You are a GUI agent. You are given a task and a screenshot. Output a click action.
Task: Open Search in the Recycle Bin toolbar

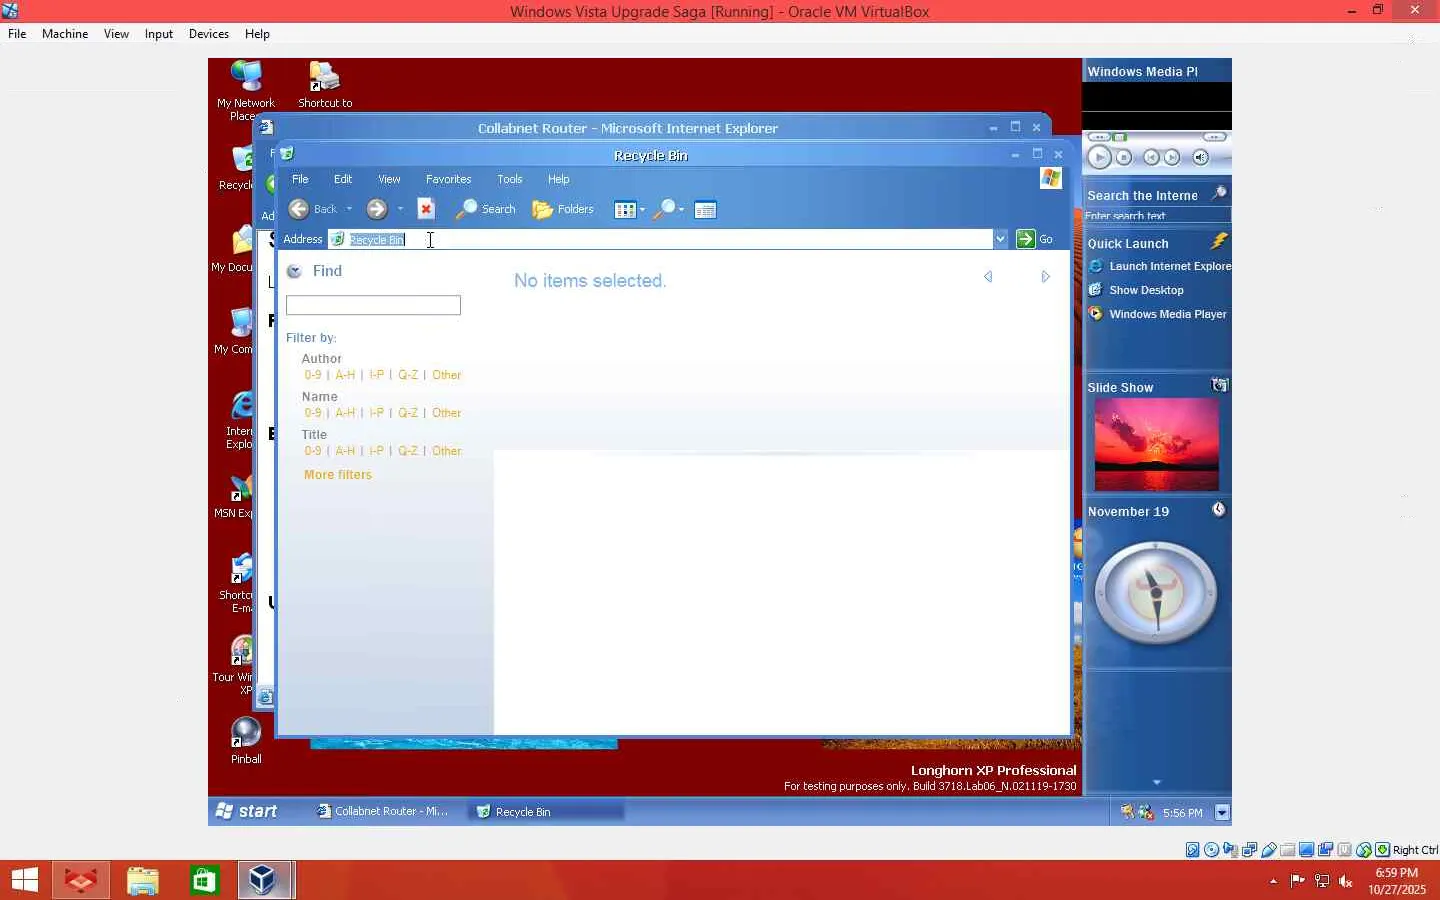pos(486,209)
